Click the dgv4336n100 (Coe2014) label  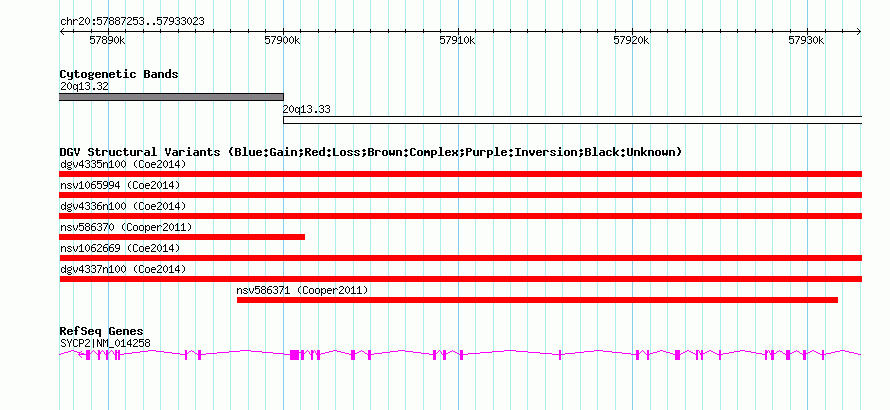(x=123, y=207)
